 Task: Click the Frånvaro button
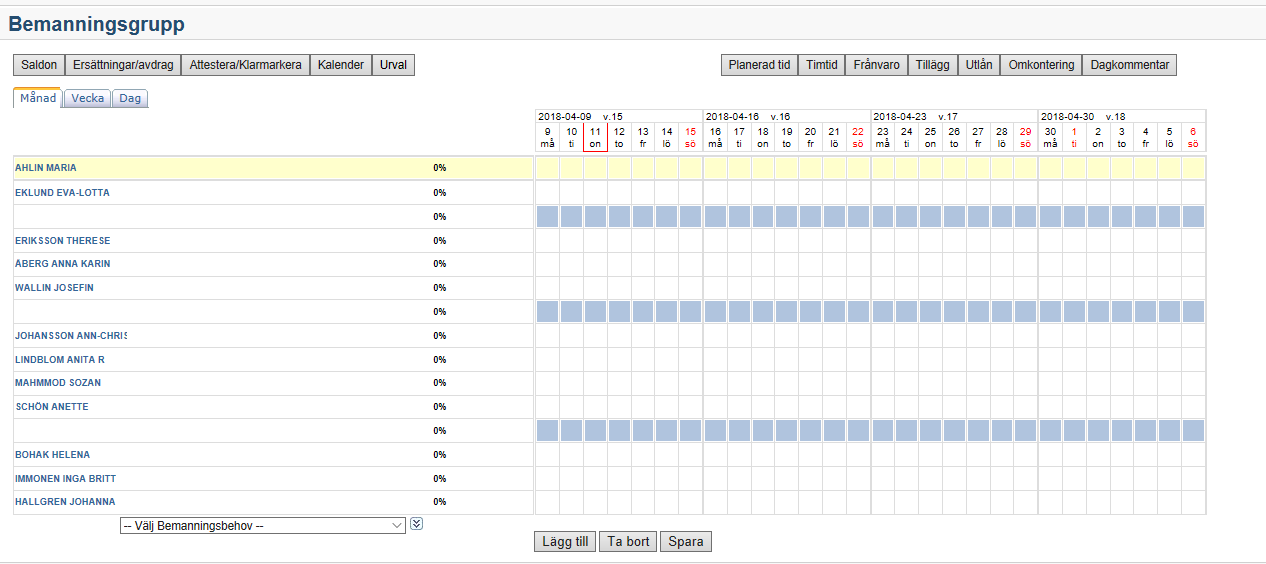[x=876, y=65]
